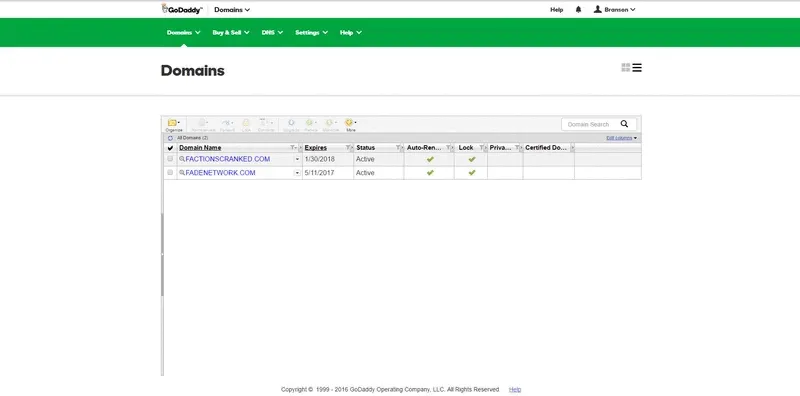Click the left vertical scrollbar thumb
800x396 pixels.
point(162,254)
